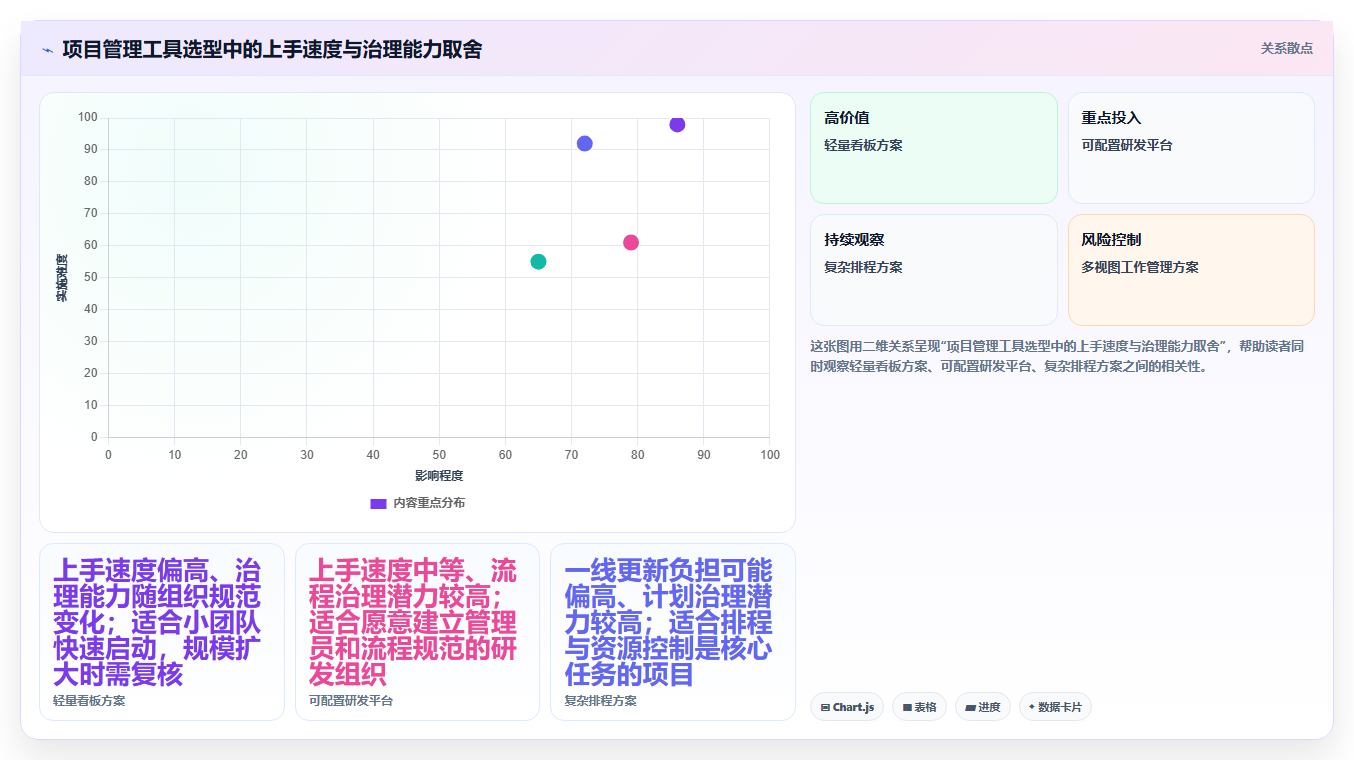Image resolution: width=1354 pixels, height=760 pixels.
Task: Select the Chart.js tag chip
Action: tap(847, 707)
